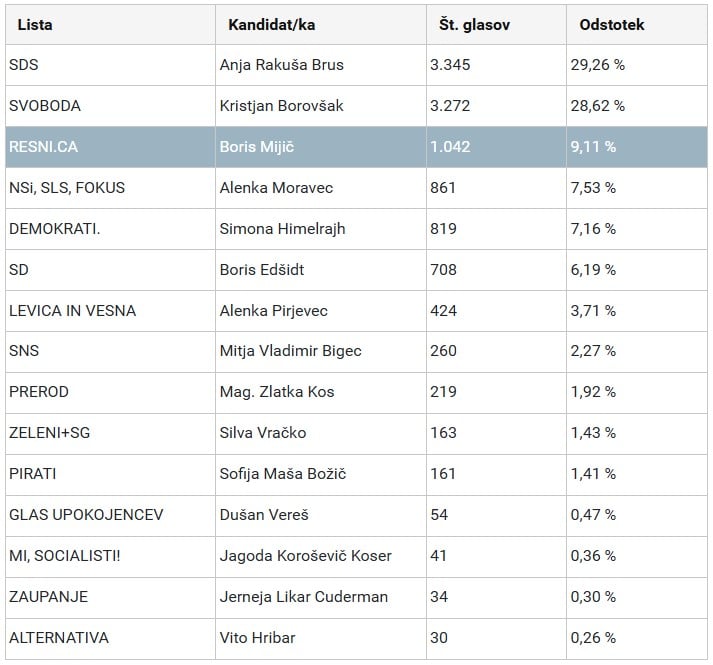Click the PREROD list cell
Screen dimensions: 713x665
39,392
